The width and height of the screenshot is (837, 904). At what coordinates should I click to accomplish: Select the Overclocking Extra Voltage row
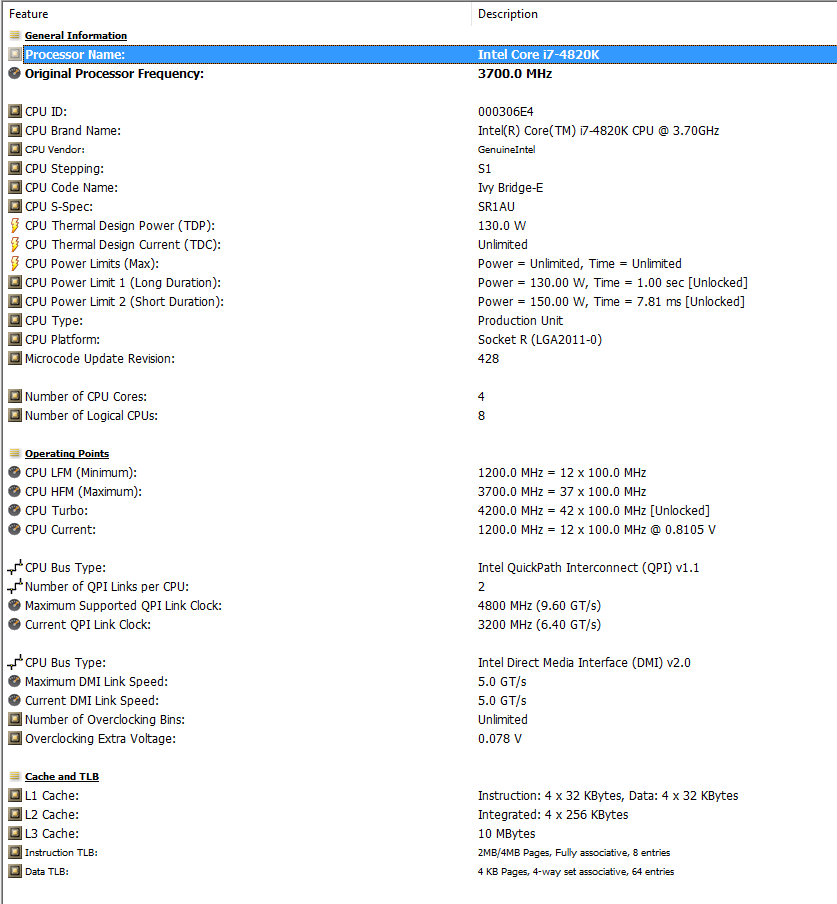click(x=422, y=739)
